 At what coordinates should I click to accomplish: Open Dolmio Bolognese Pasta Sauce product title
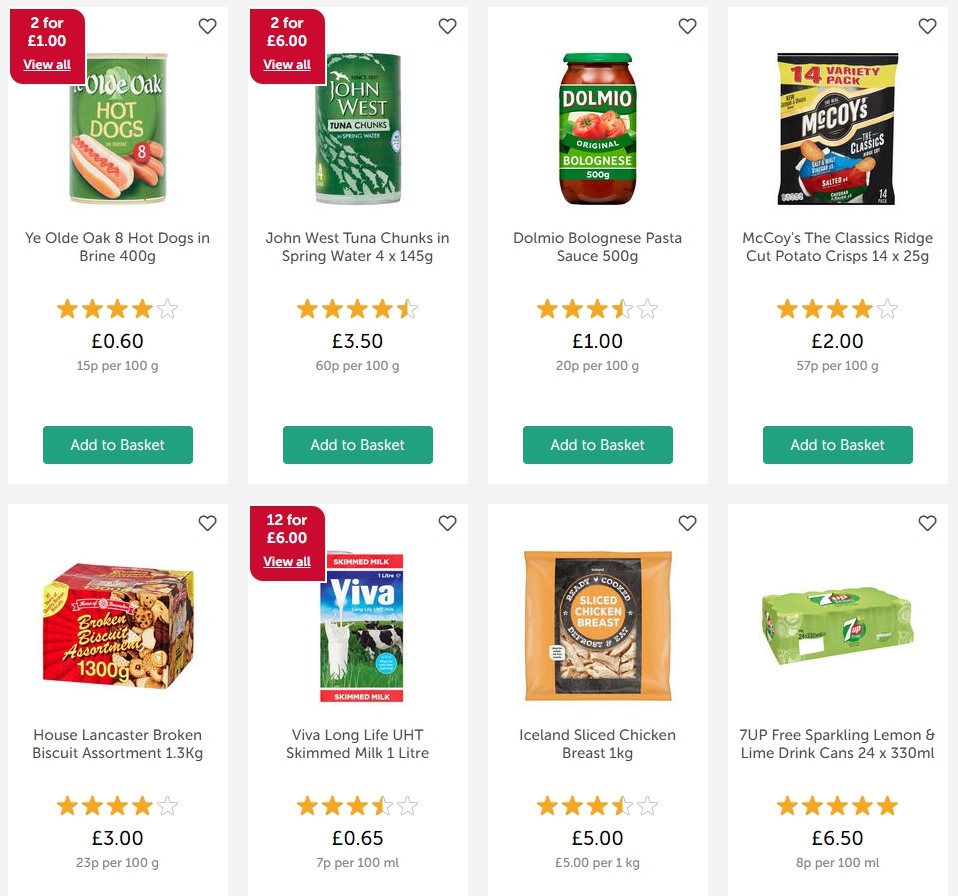pos(598,247)
